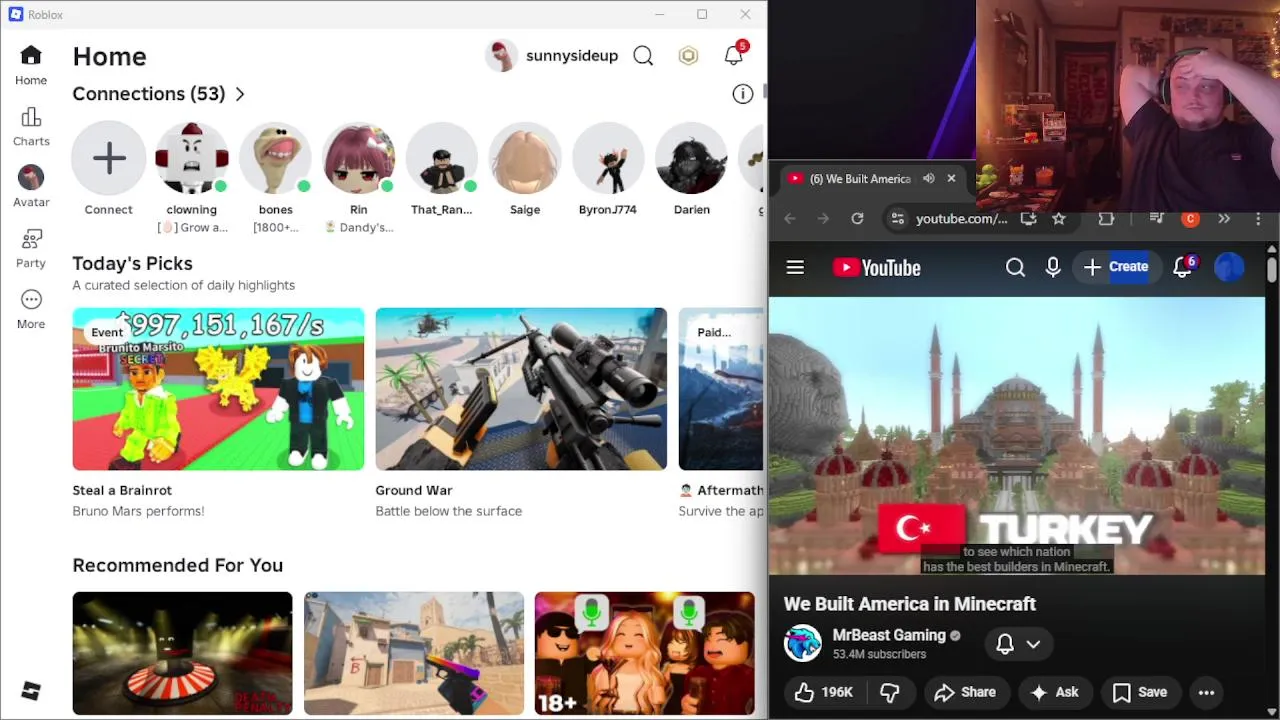Go back in the browser
The width and height of the screenshot is (1280, 720).
(790, 219)
